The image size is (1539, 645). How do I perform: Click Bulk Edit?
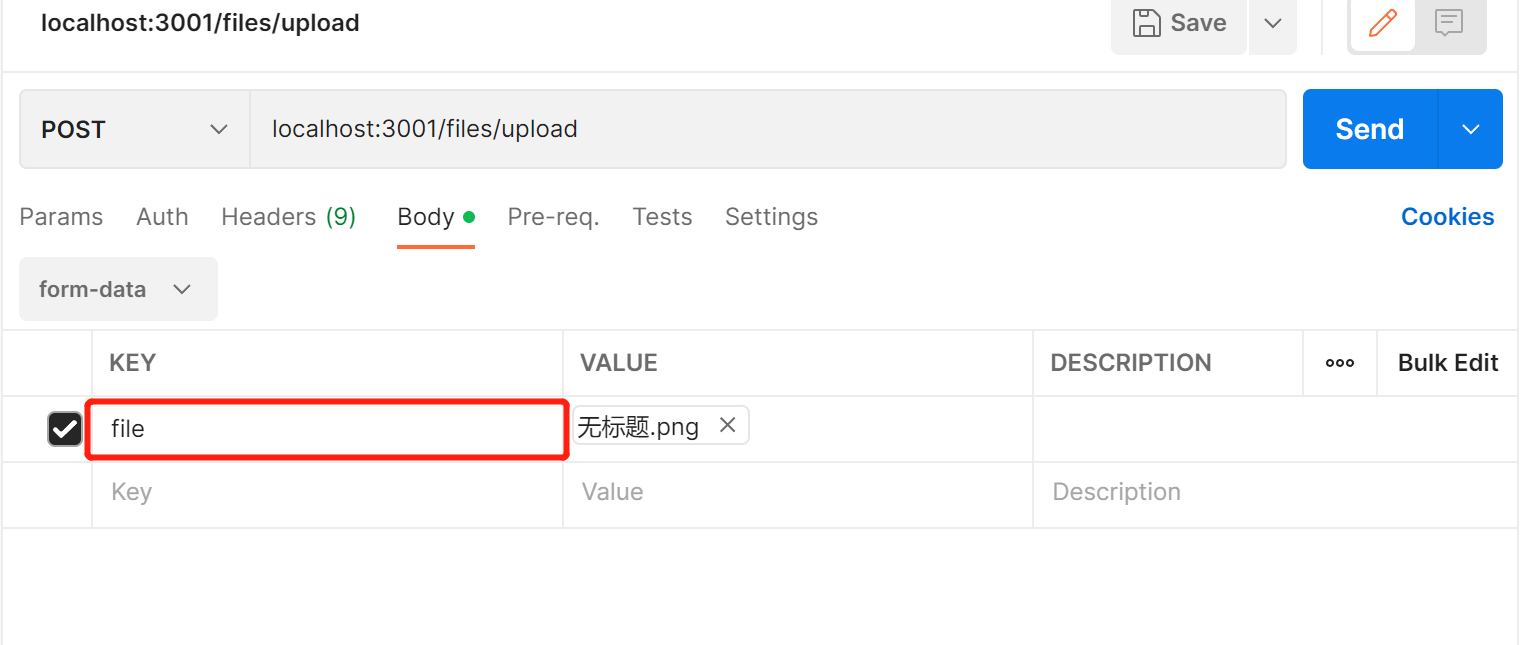point(1448,363)
